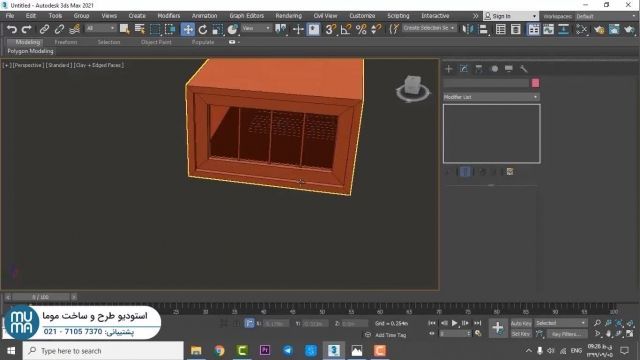Screen dimensions: 640x360
Task: Click the Select and Place tool
Action: 232,29
